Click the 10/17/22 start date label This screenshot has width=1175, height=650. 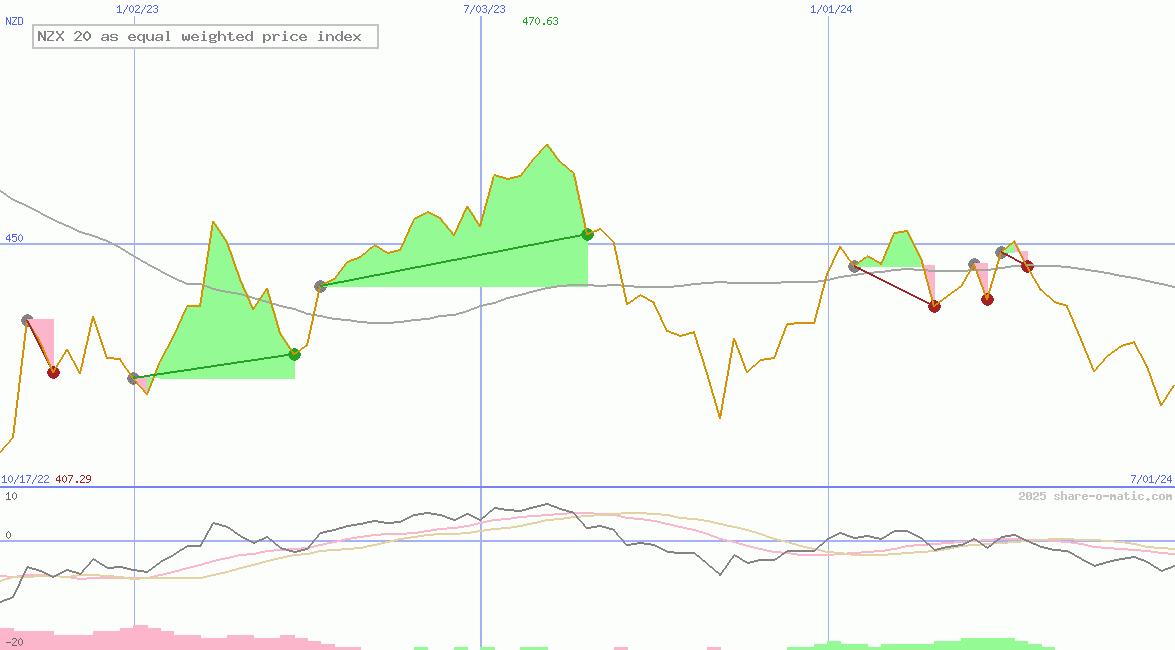(25, 479)
